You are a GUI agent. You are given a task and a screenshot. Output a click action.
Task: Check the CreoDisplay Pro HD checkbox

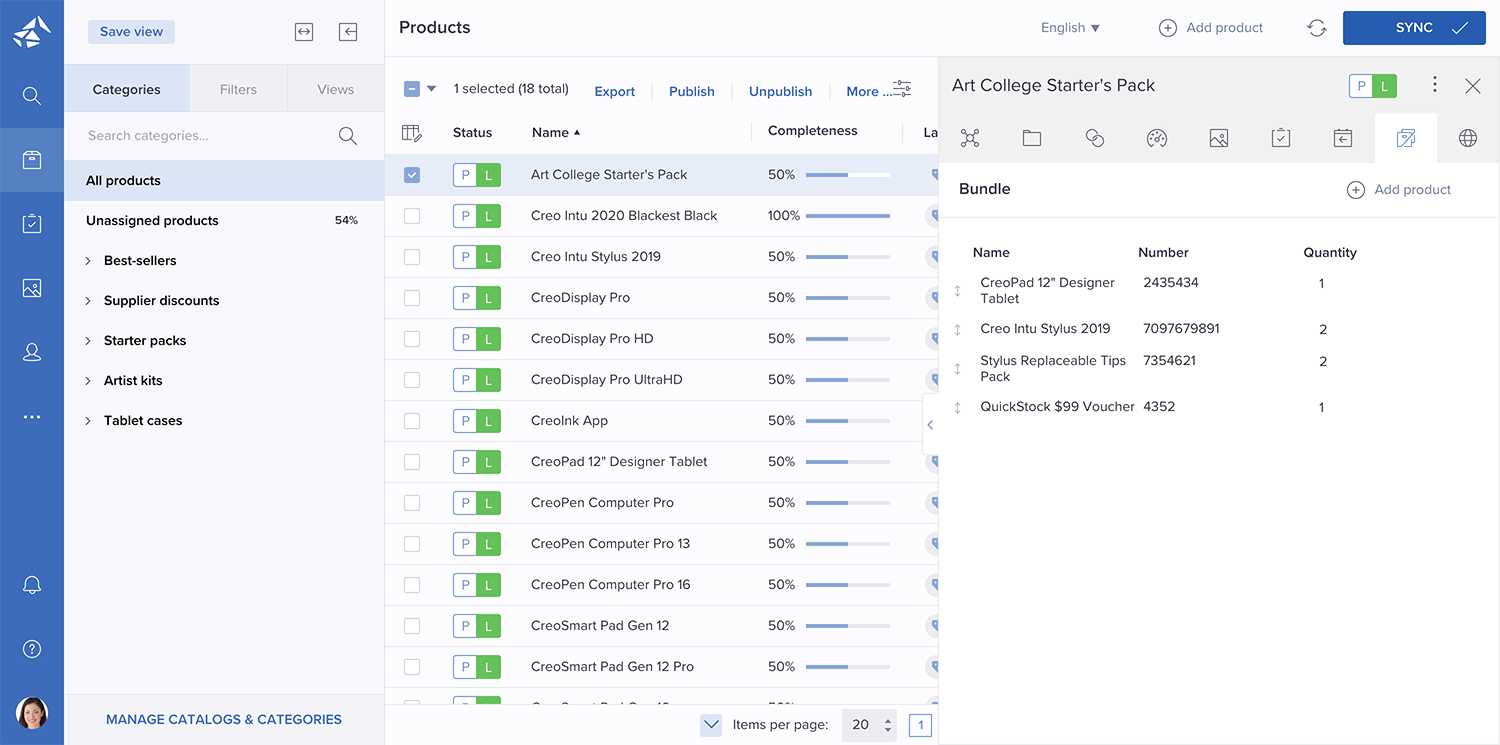click(412, 339)
